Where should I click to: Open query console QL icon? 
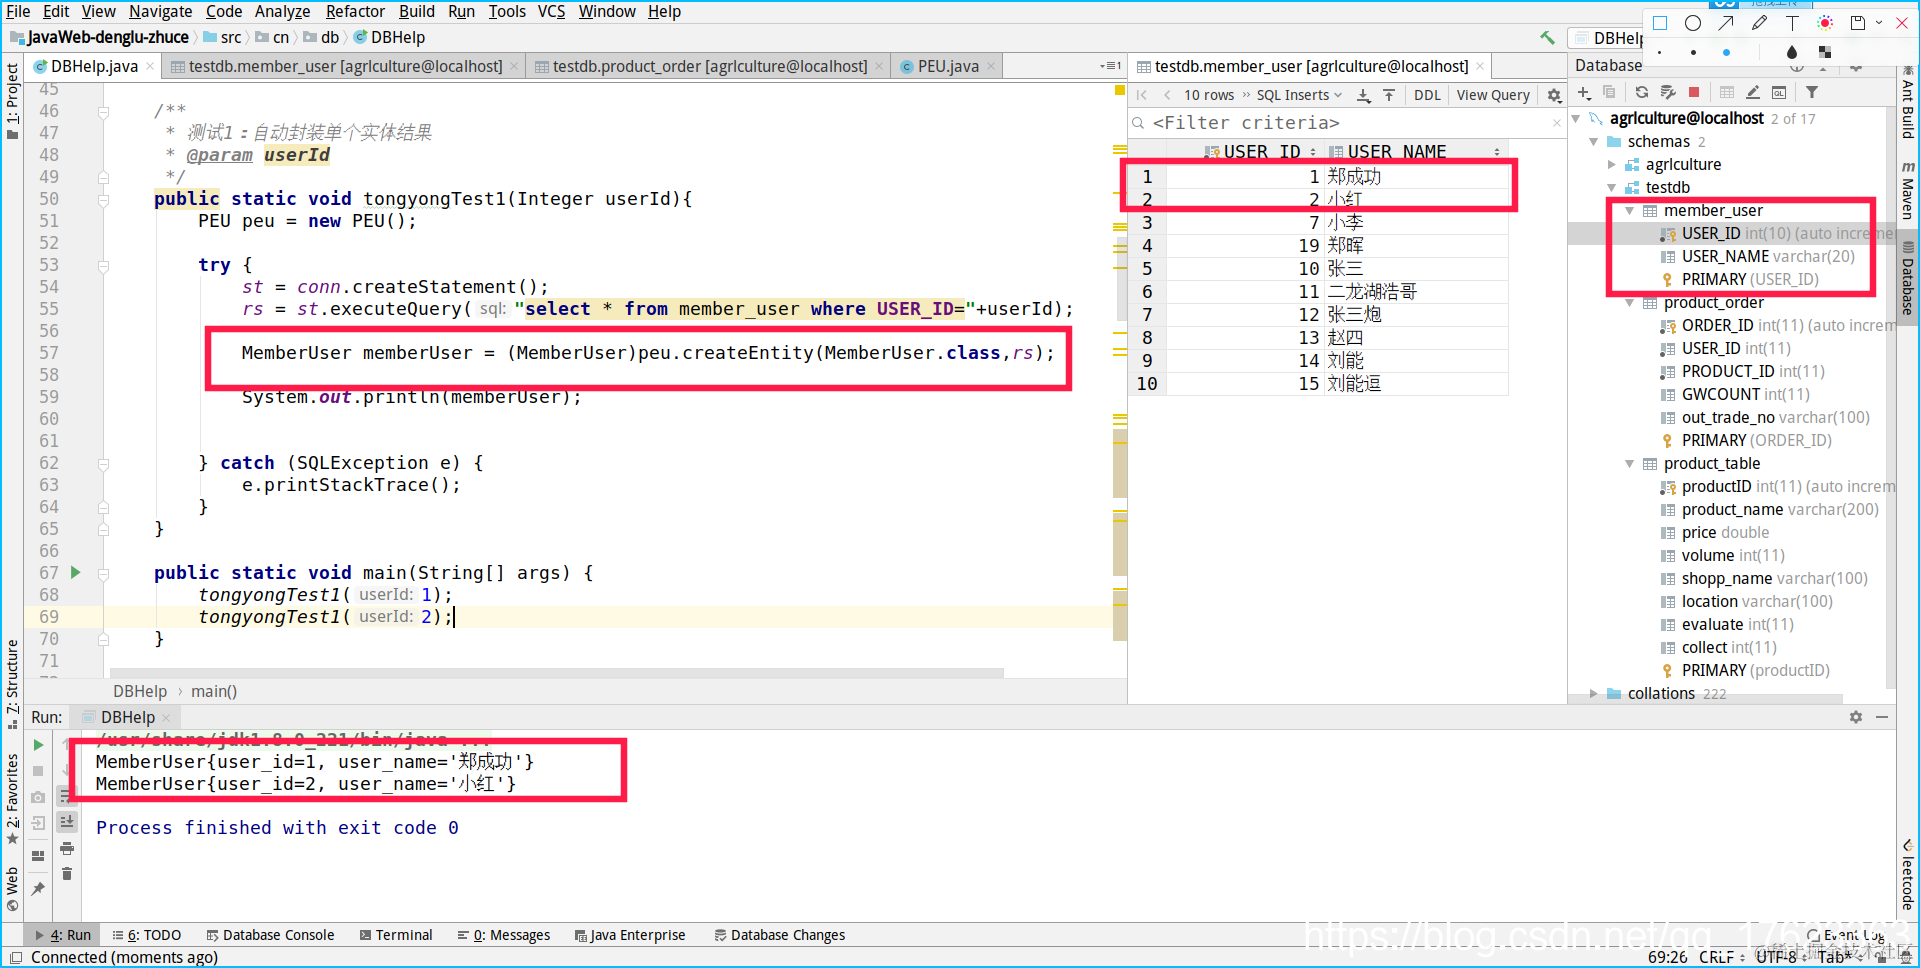click(1779, 93)
